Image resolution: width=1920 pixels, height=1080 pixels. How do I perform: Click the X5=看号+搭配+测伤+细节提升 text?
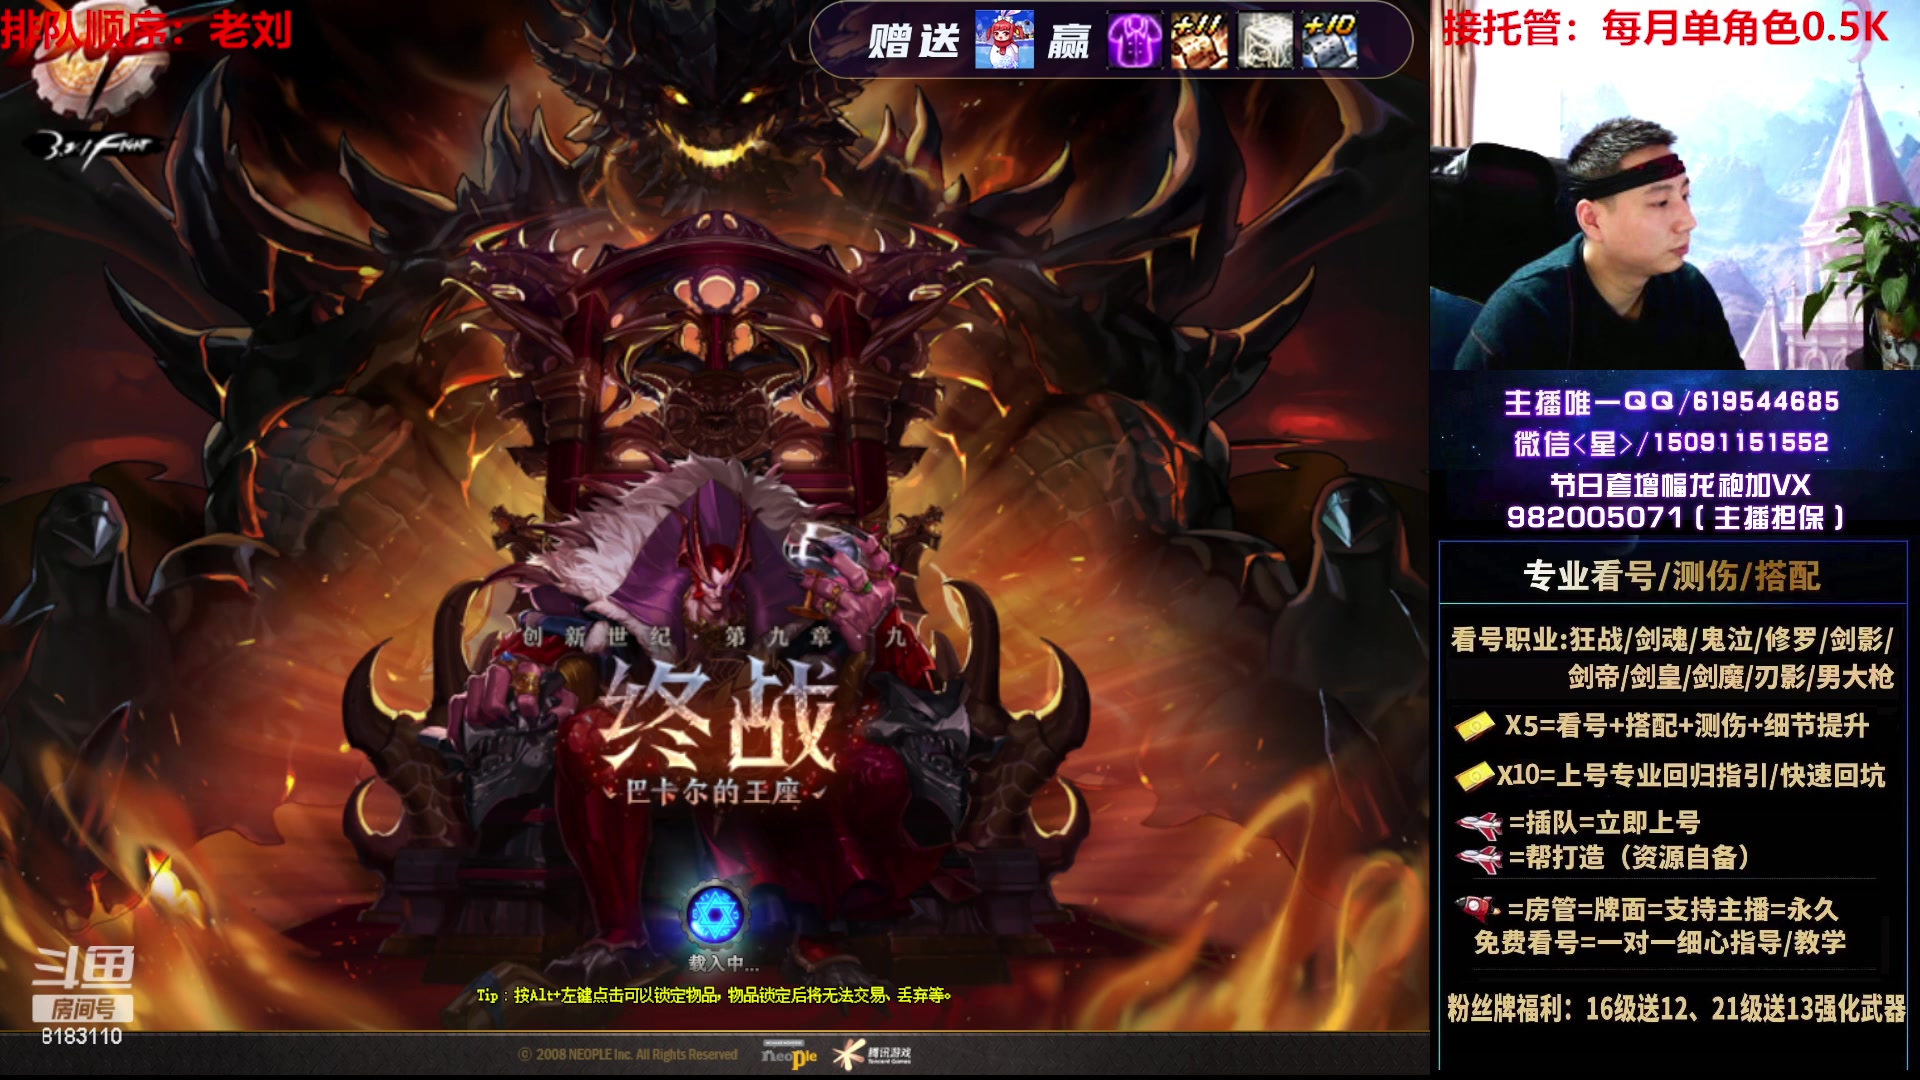1686,726
